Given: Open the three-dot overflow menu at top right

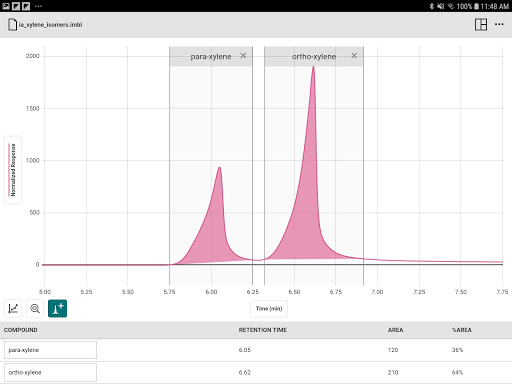Looking at the screenshot, I should (499, 24).
